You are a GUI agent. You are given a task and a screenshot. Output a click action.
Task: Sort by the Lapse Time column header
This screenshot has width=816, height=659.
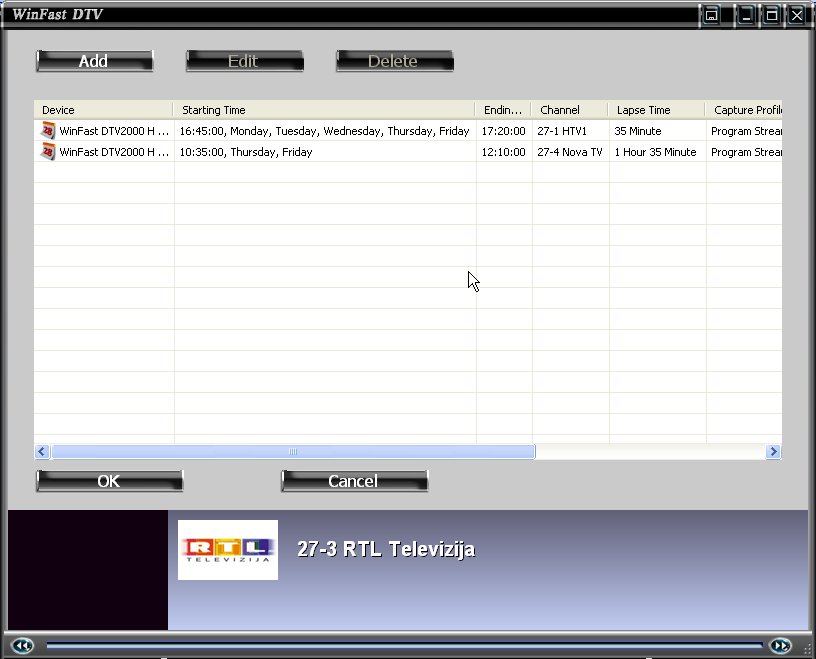[x=657, y=110]
